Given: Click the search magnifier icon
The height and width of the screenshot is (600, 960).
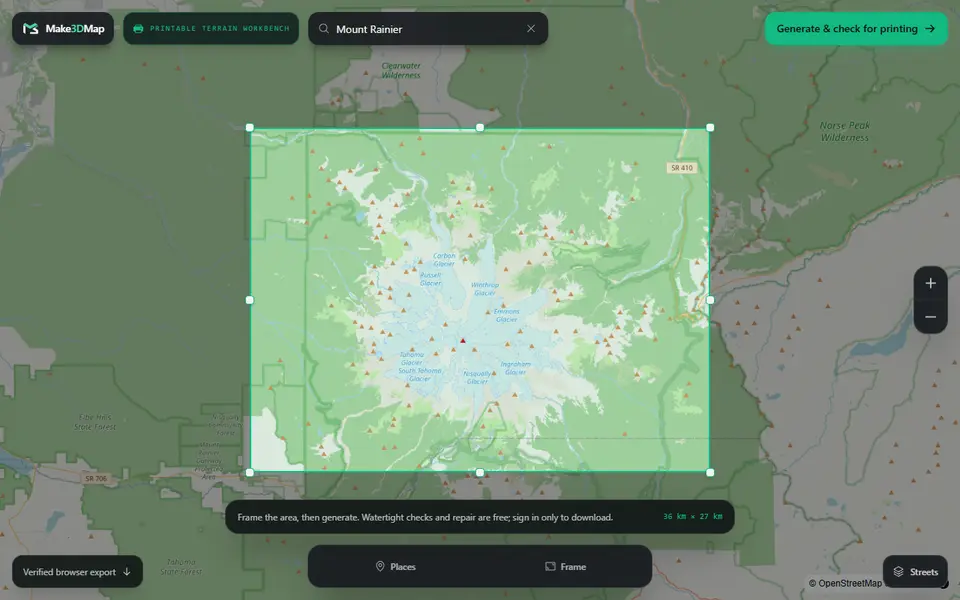Looking at the screenshot, I should [324, 29].
